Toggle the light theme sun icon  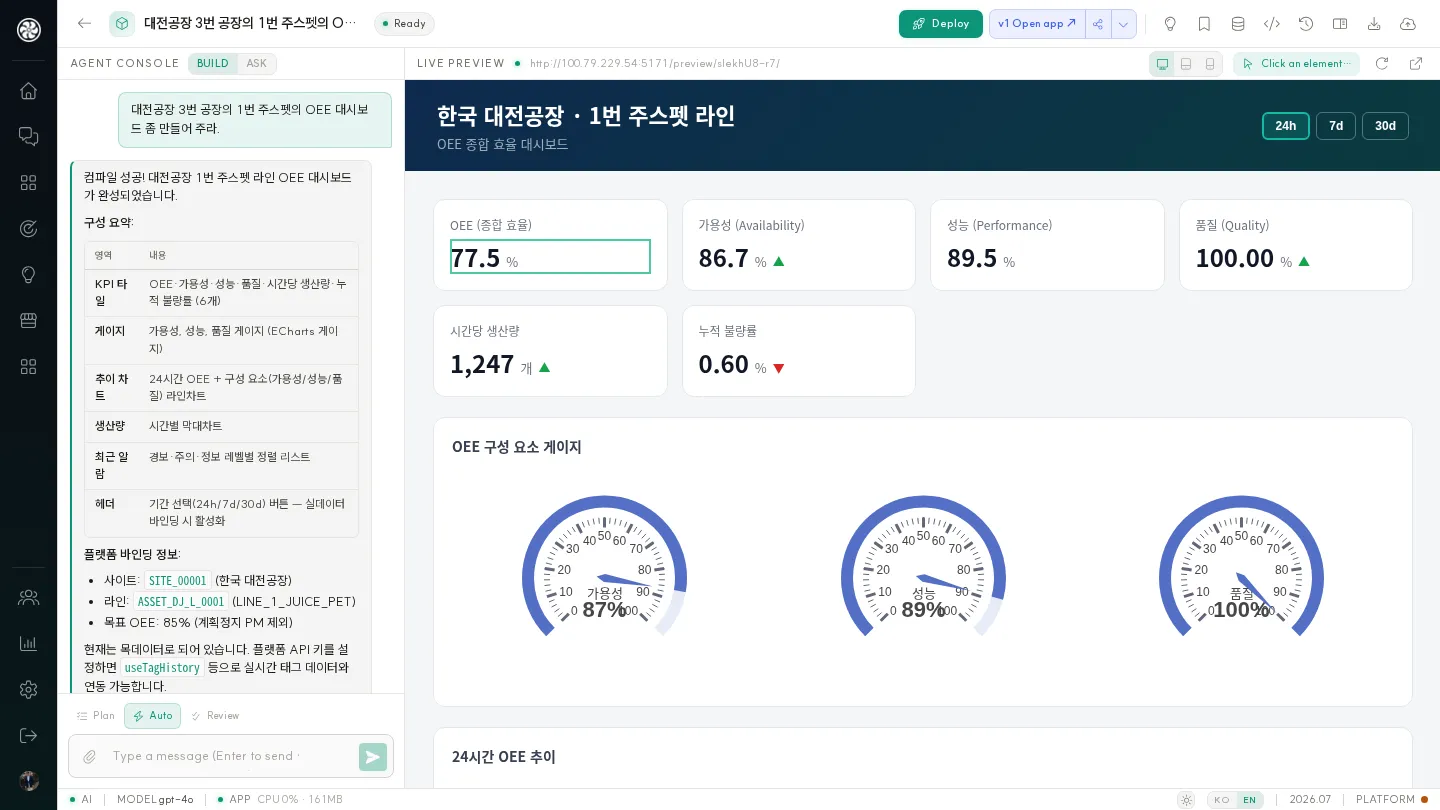[1186, 800]
